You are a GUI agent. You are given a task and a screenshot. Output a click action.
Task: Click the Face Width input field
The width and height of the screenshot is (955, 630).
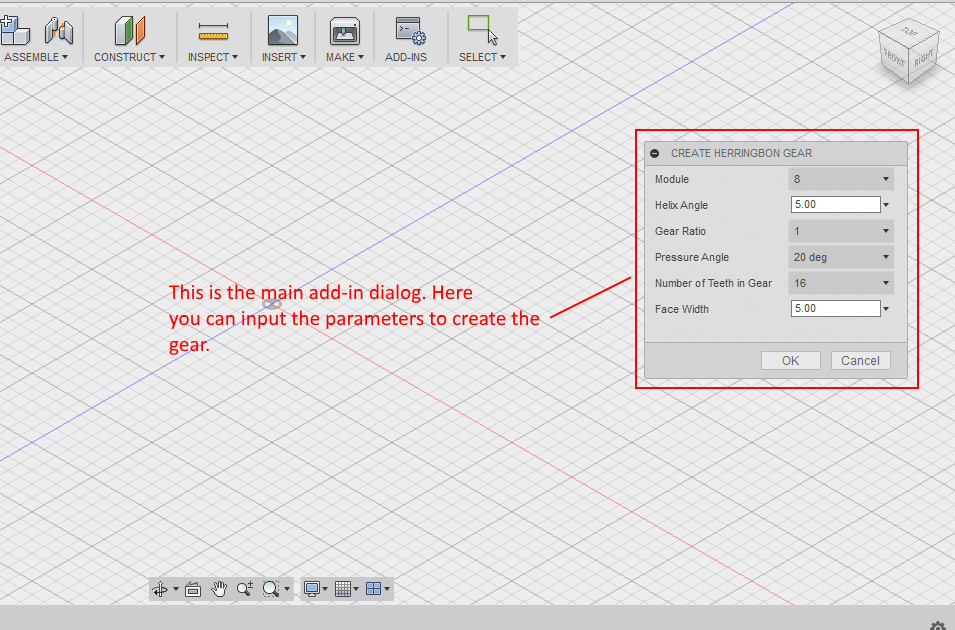point(835,308)
